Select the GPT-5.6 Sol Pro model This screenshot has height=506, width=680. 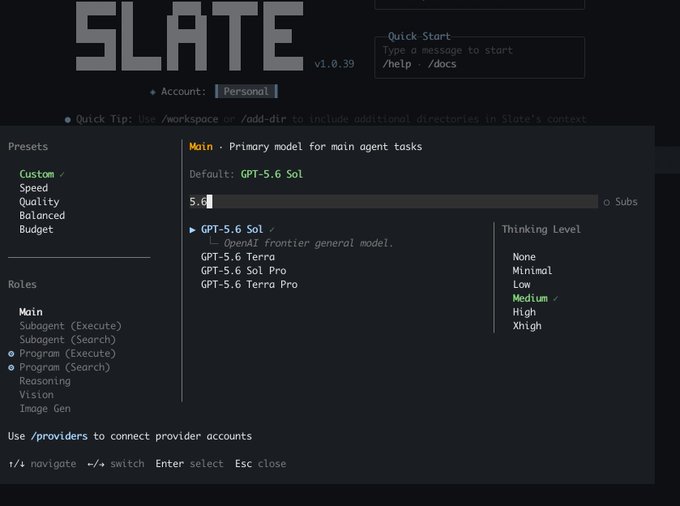[243, 271]
